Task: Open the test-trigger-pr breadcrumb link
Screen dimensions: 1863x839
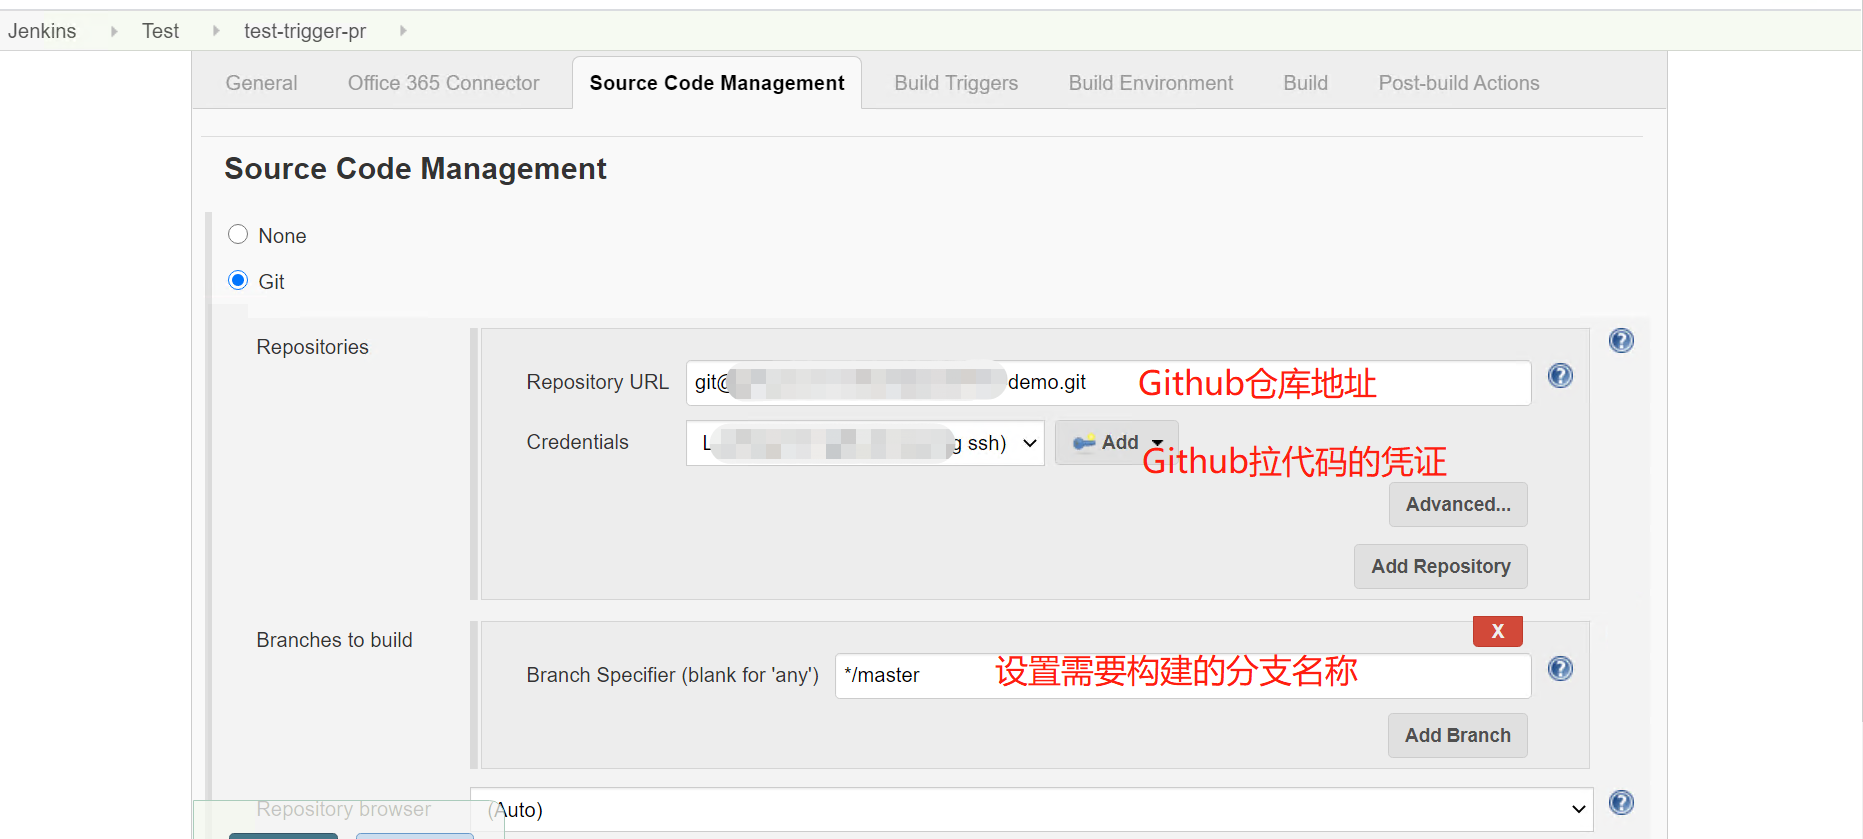Action: coord(305,31)
